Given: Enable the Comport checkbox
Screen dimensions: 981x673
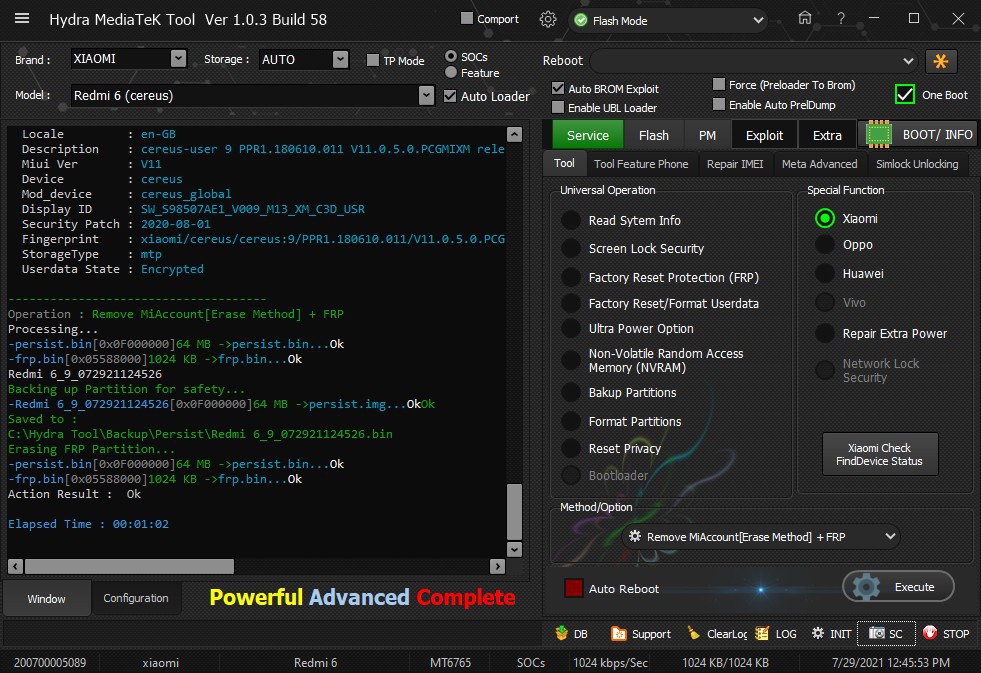Looking at the screenshot, I should pyautogui.click(x=467, y=19).
